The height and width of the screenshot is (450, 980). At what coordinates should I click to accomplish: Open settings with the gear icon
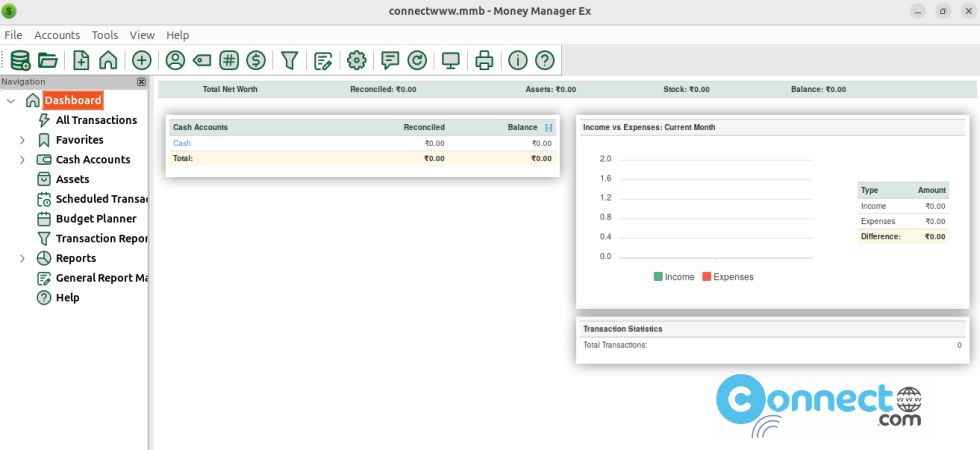click(356, 60)
